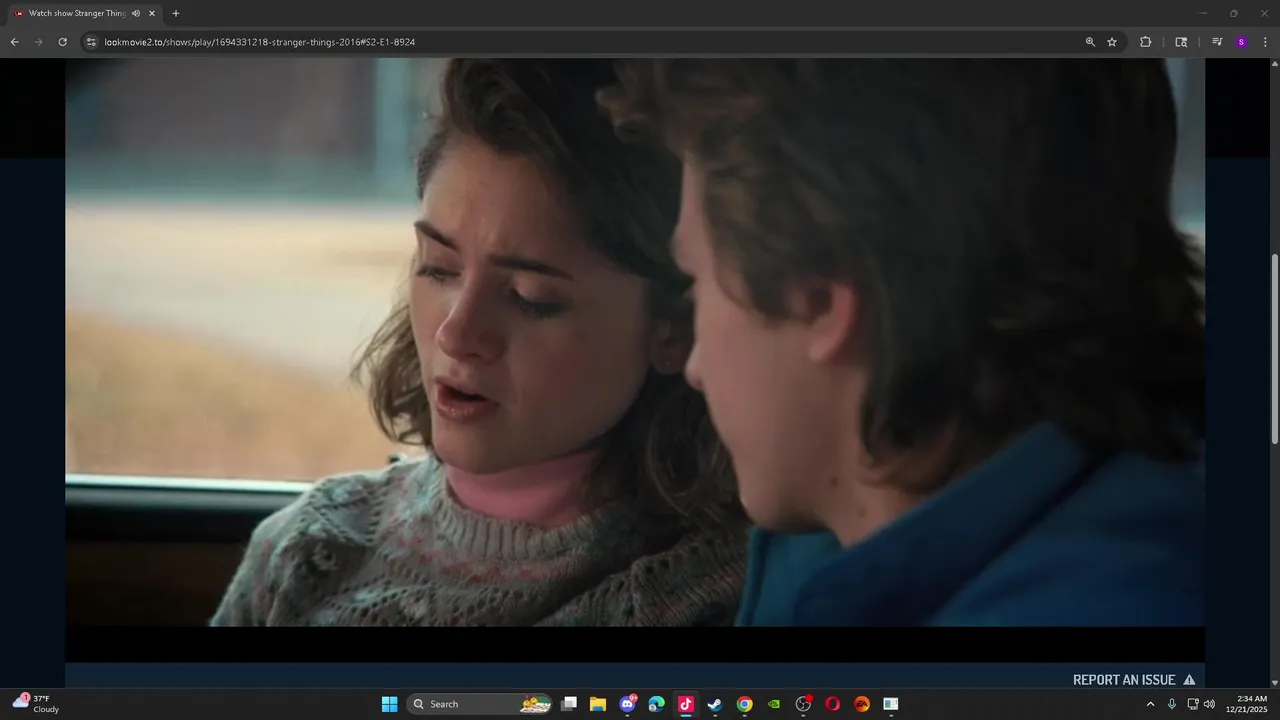Screen dimensions: 1280x720
Task: Click the browser Forward arrow
Action: [38, 42]
